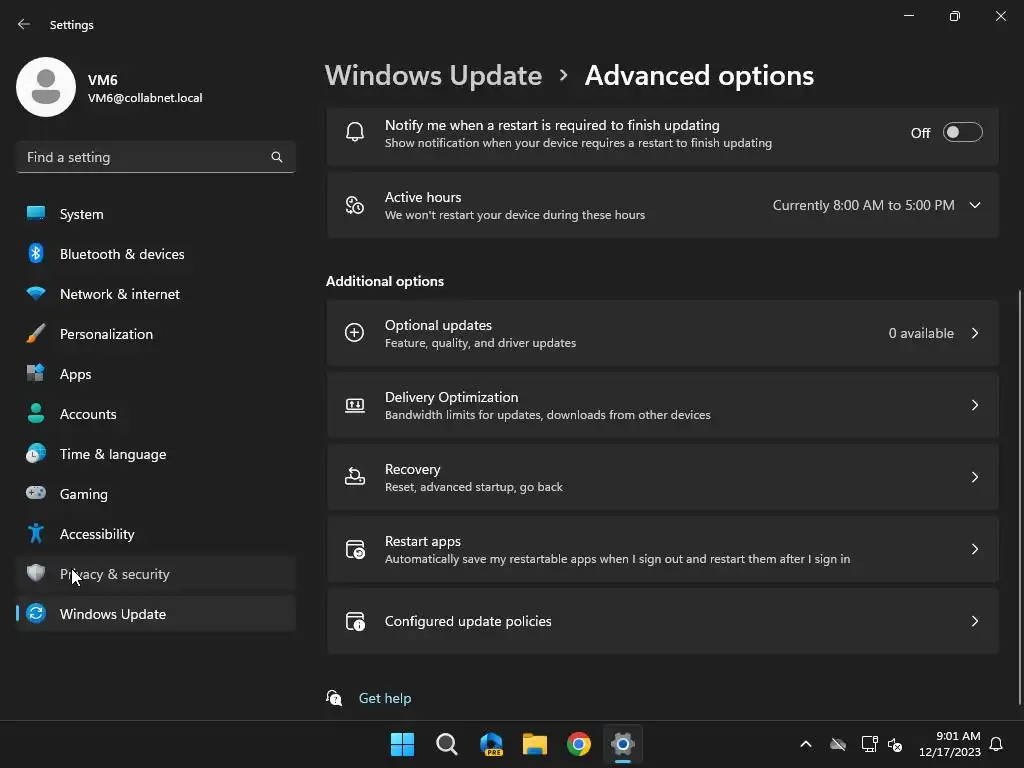Click the Apps icon in sidebar
Viewport: 1024px width, 768px height.
36,373
